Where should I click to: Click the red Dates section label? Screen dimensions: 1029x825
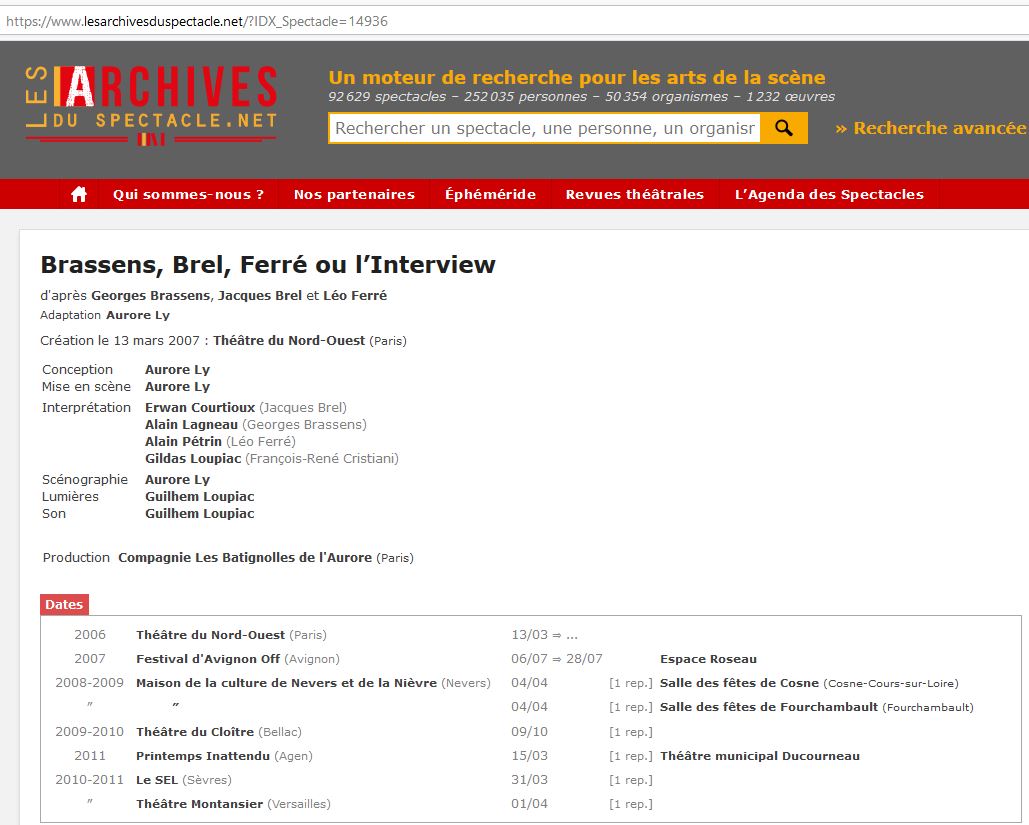click(x=64, y=604)
